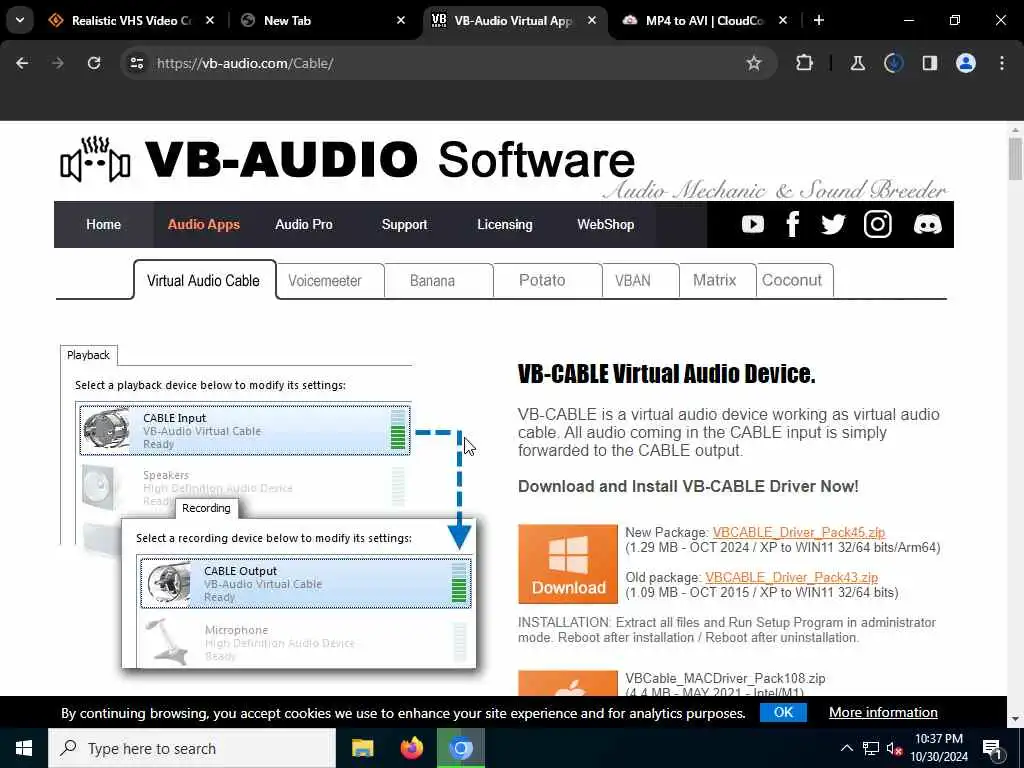Open the VB-Audio Facebook page icon
This screenshot has width=1024, height=768.
point(792,225)
